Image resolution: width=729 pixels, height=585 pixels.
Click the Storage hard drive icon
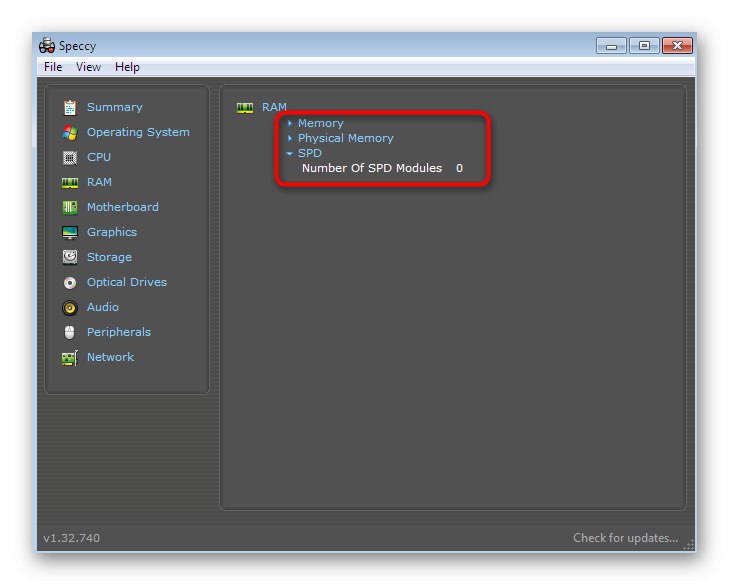coord(70,257)
